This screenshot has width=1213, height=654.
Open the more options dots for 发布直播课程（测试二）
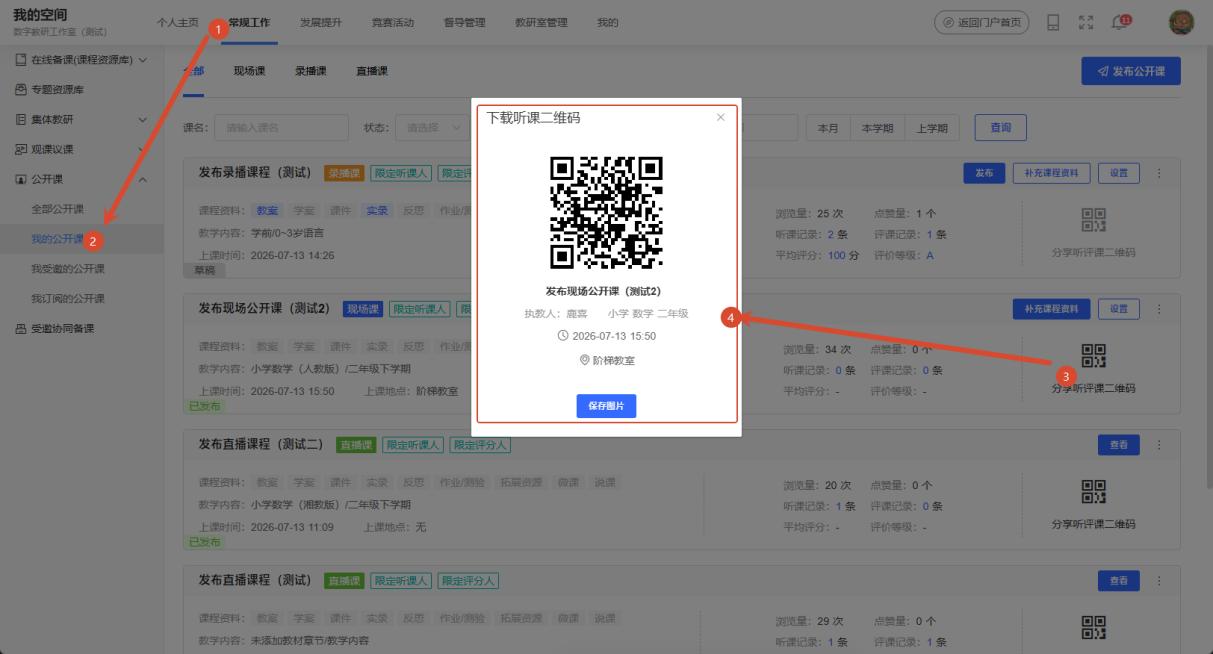point(1160,444)
